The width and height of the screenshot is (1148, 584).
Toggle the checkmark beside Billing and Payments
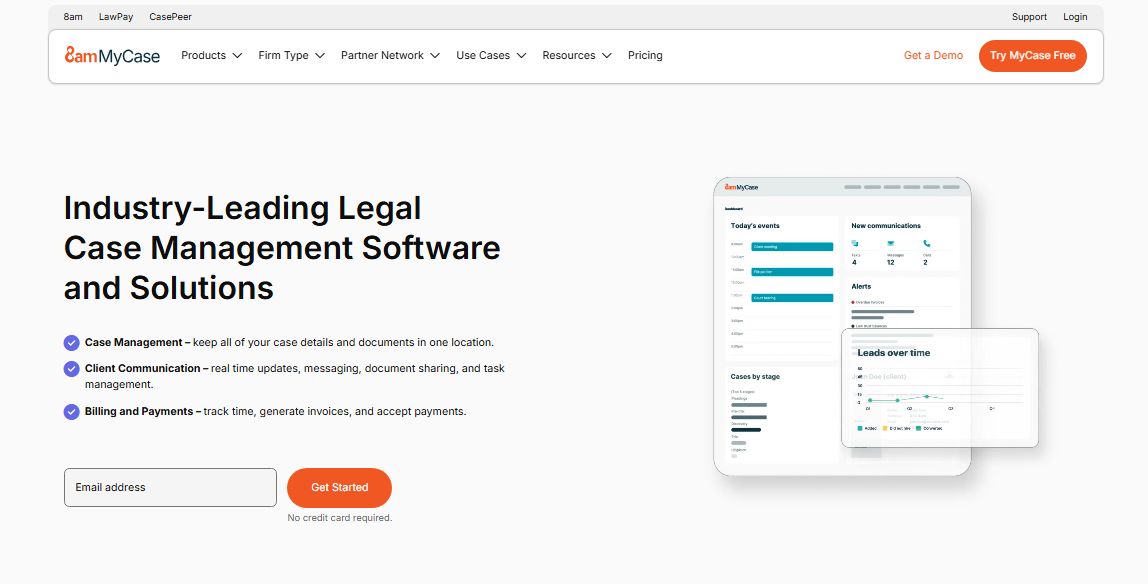pyautogui.click(x=71, y=411)
